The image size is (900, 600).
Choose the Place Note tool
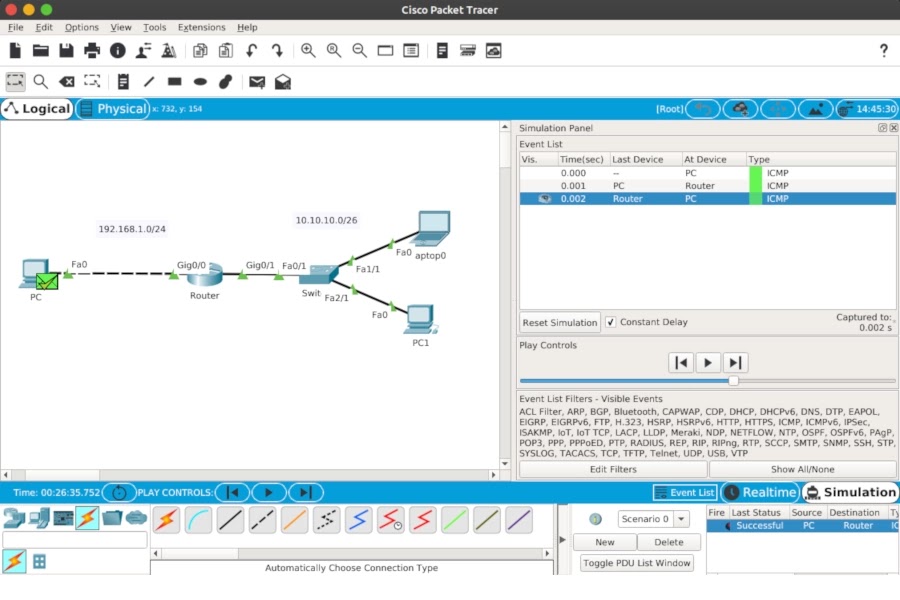123,82
